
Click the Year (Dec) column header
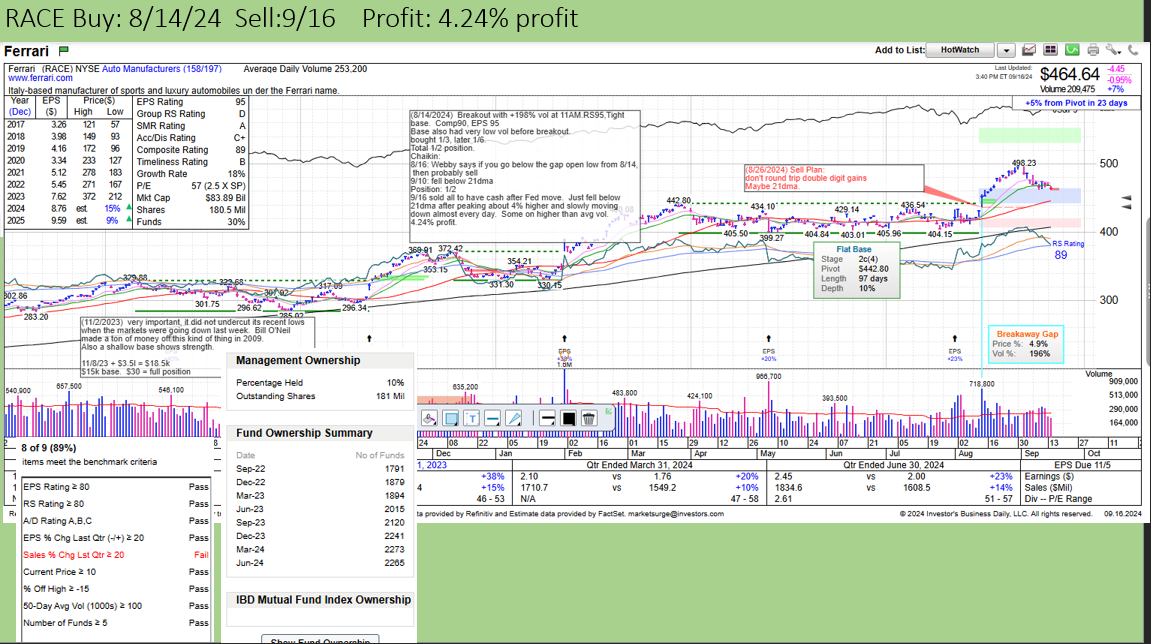tap(20, 106)
